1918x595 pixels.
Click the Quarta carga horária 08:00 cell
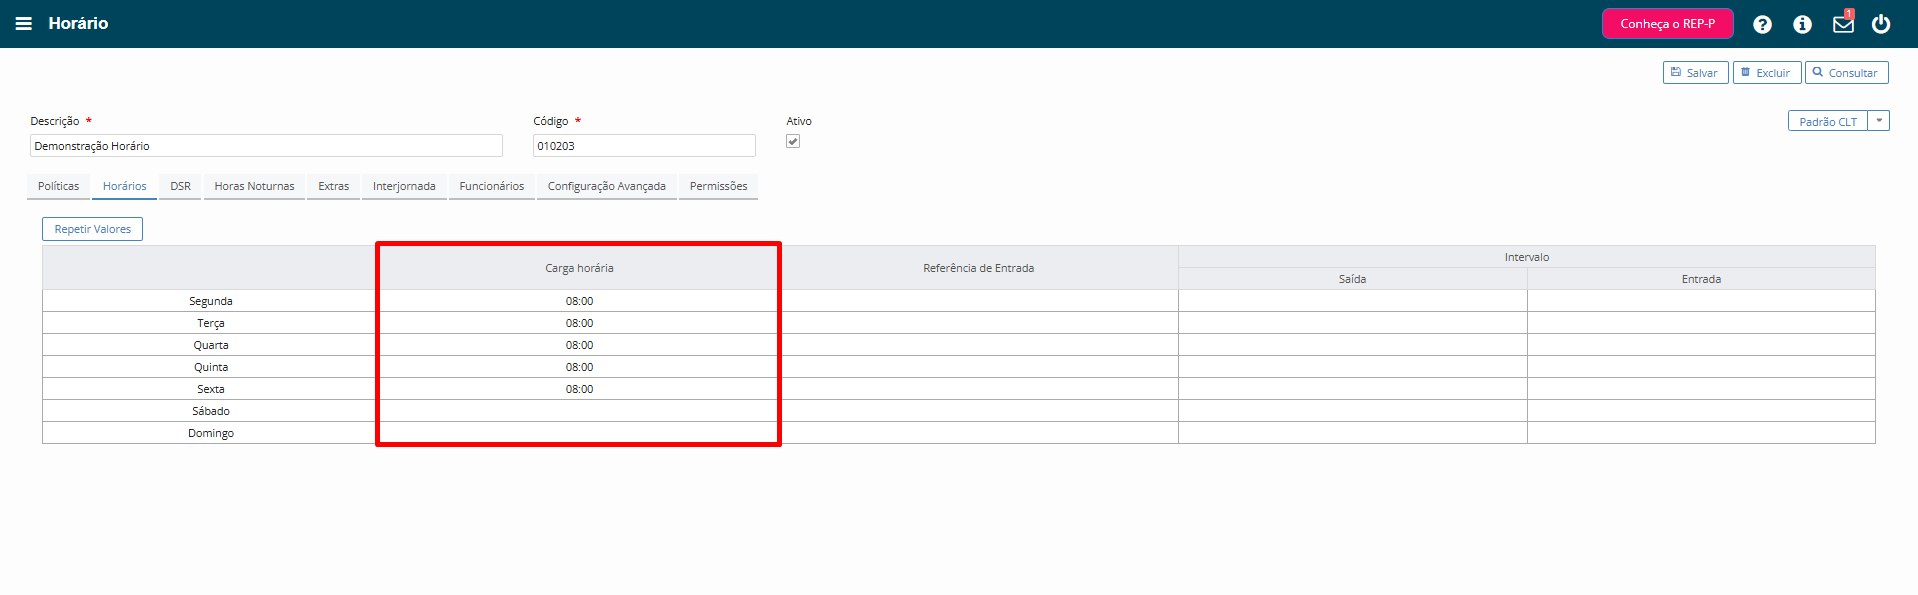click(579, 345)
